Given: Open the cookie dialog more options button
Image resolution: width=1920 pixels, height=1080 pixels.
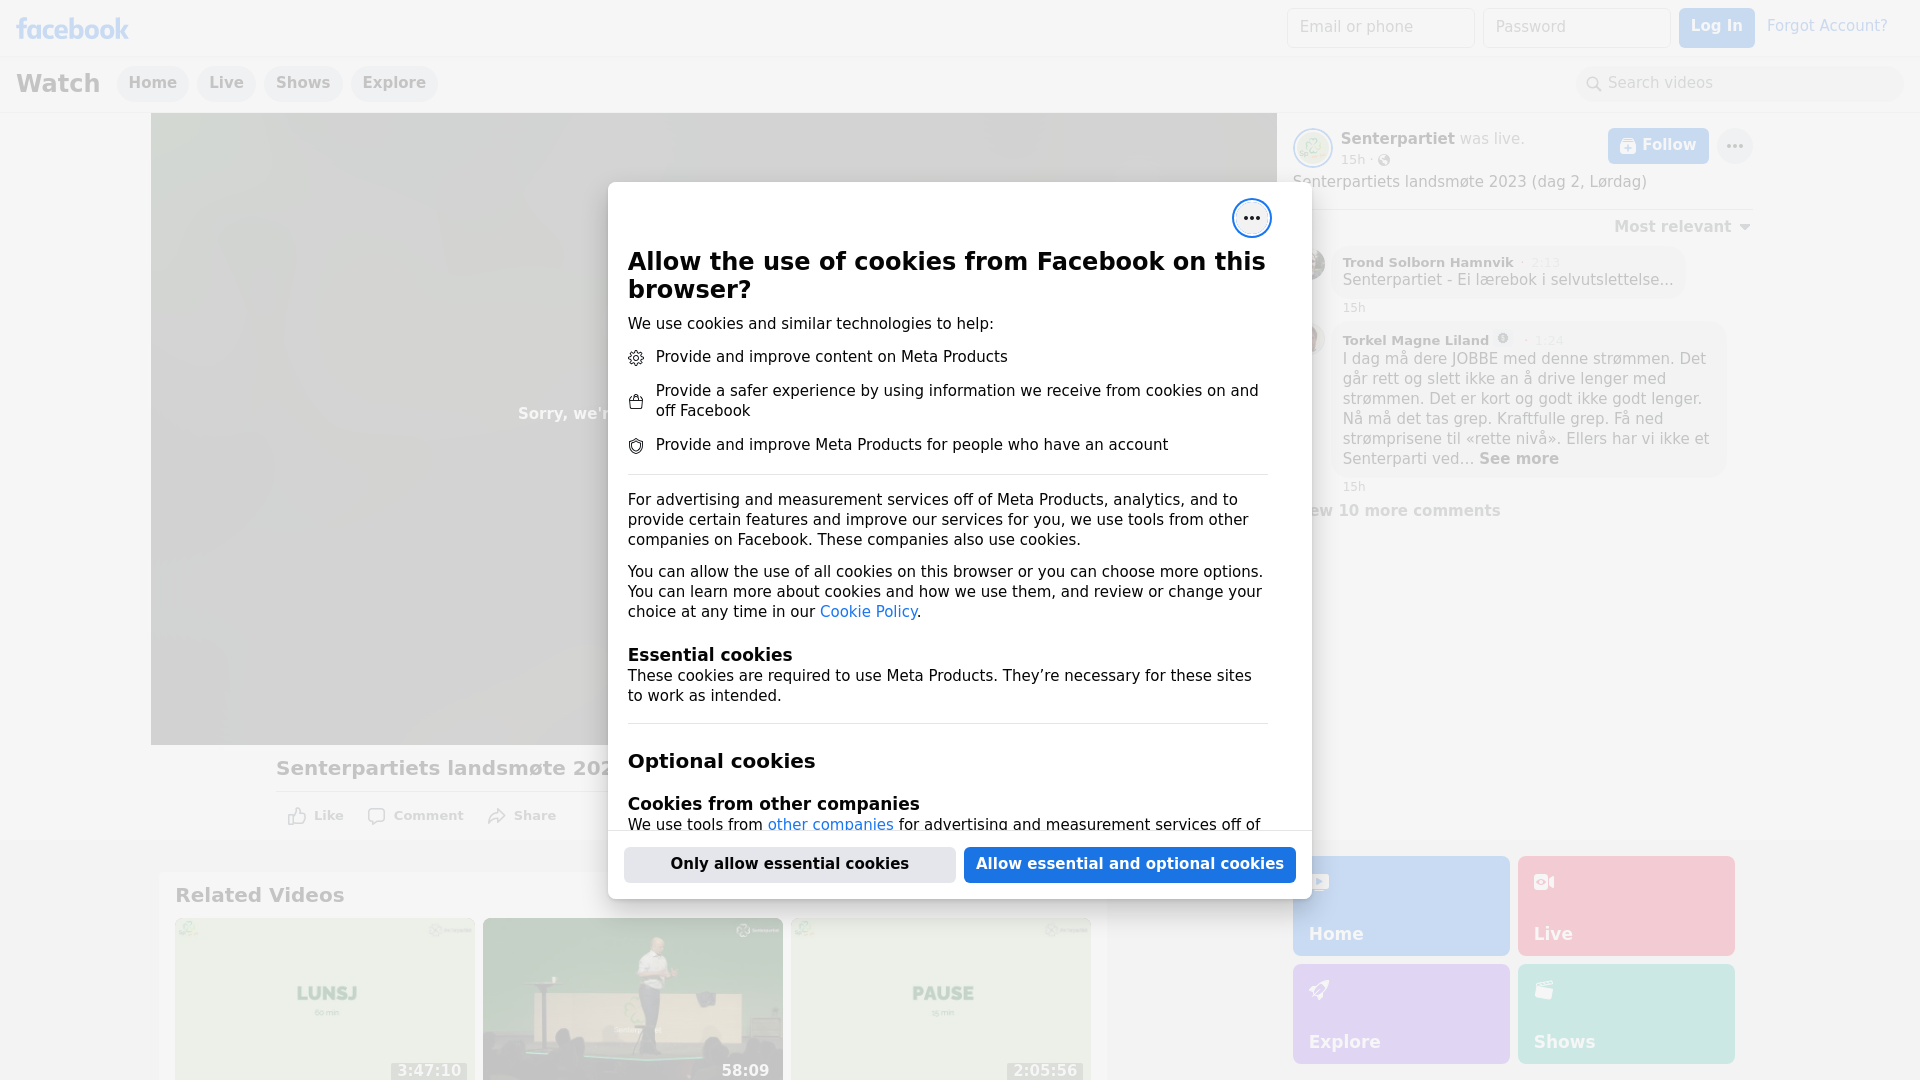Looking at the screenshot, I should click(1251, 218).
